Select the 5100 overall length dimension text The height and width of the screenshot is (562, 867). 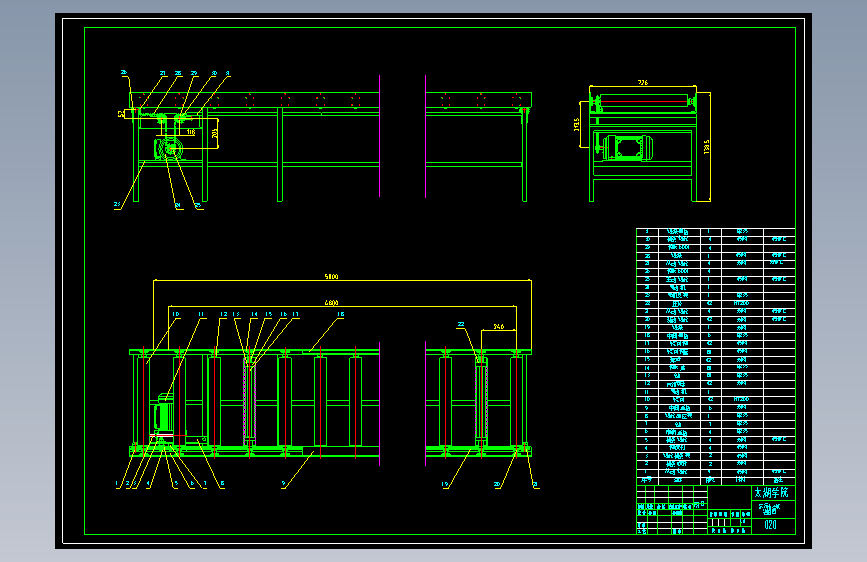[331, 277]
